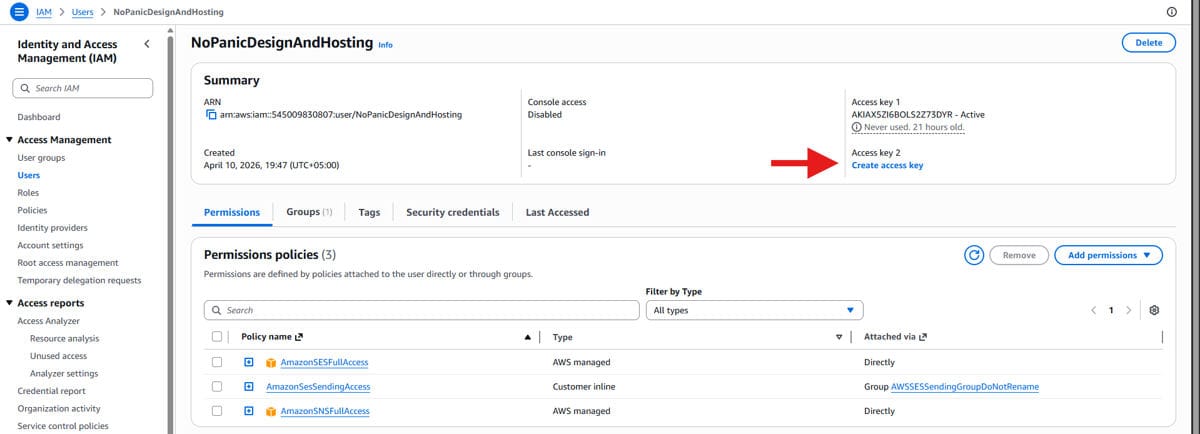Click the Info link beside user name
The height and width of the screenshot is (434, 1200).
(385, 45)
